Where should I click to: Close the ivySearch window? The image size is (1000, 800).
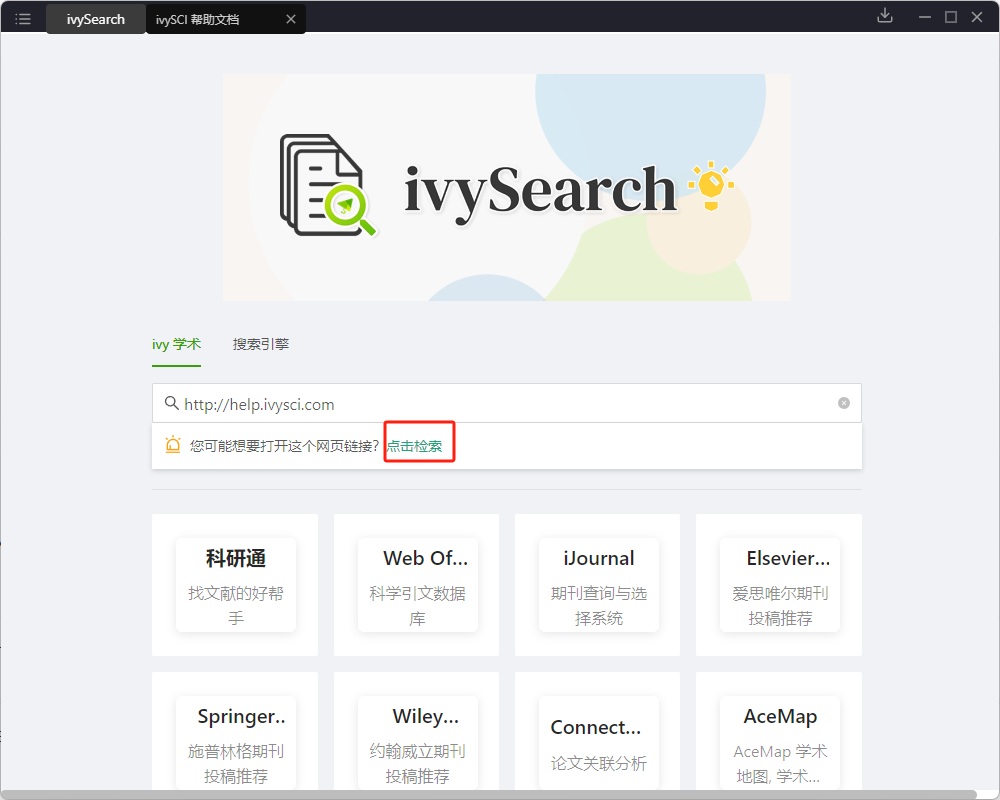pyautogui.click(x=976, y=17)
